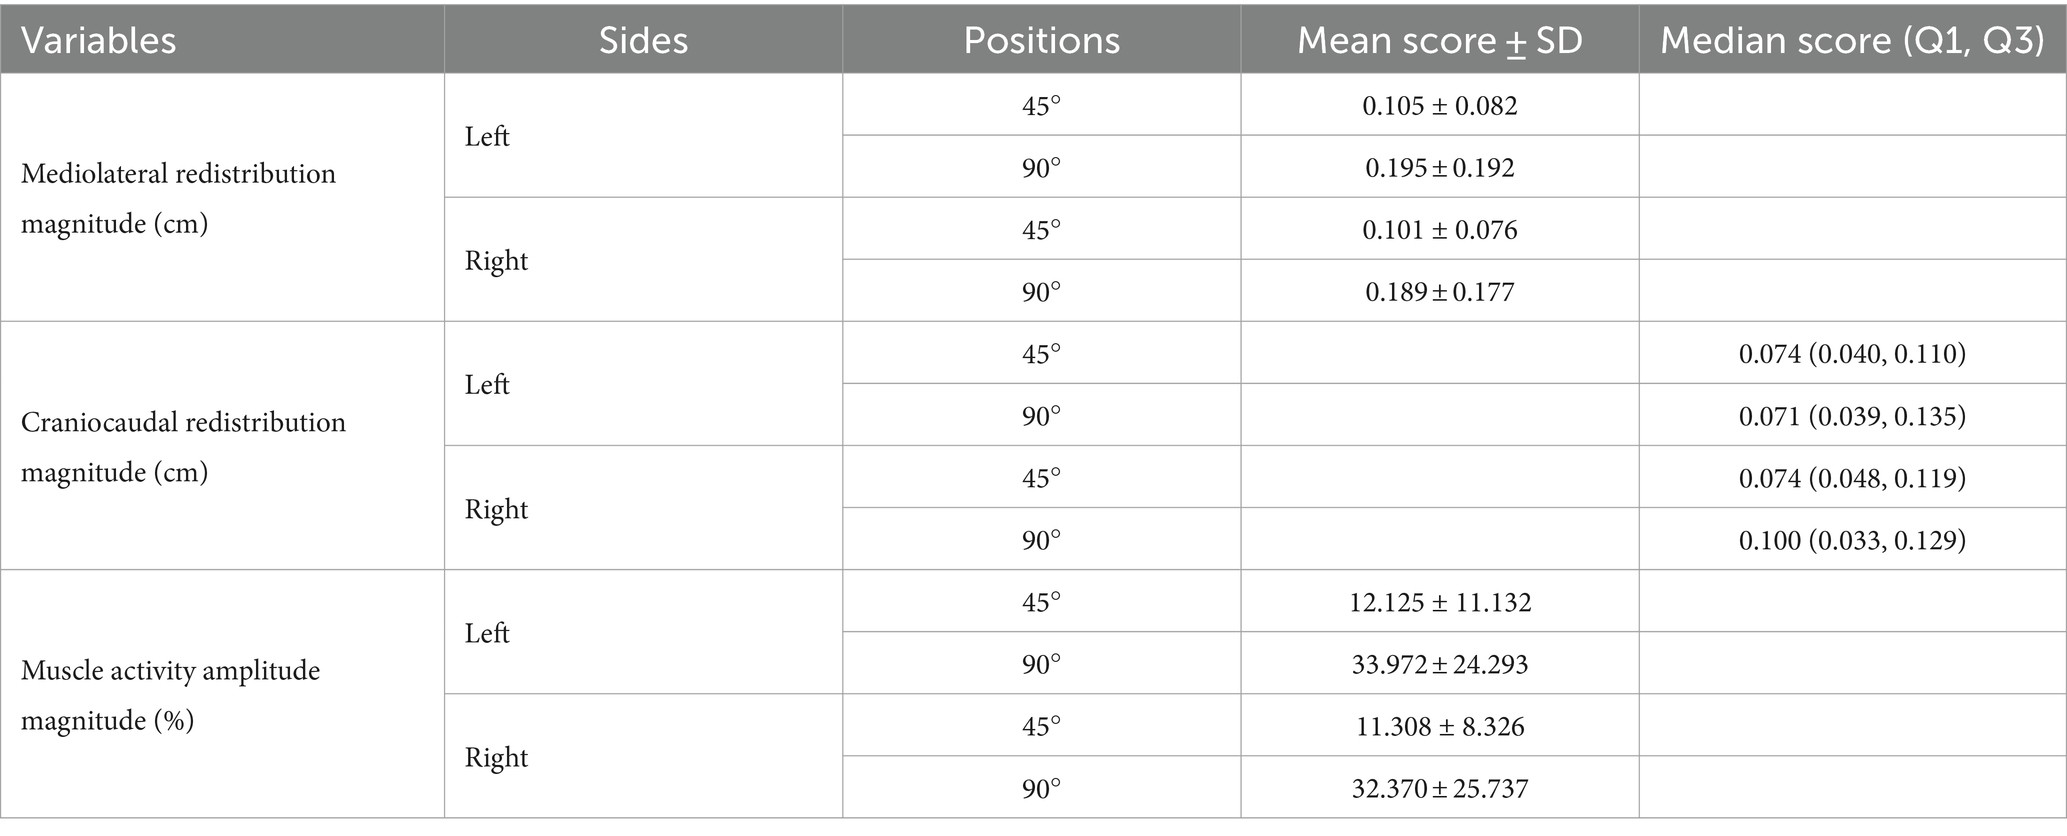Click the Positions column header
2067x836 pixels.
(x=1041, y=40)
